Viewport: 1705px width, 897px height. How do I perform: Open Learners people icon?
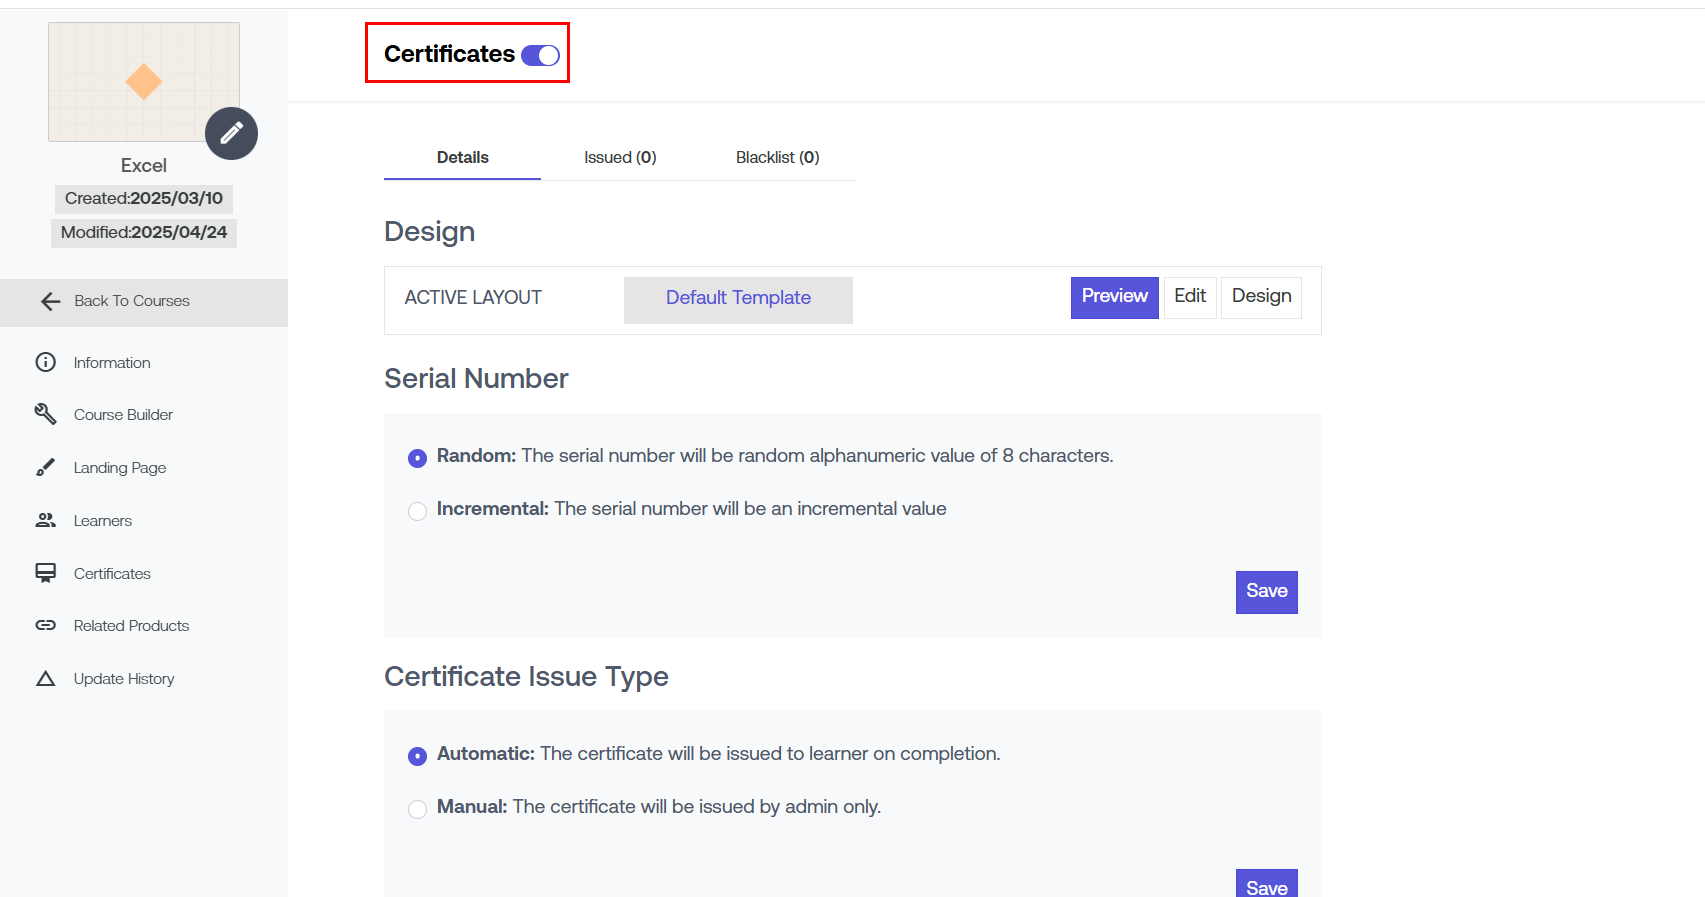(46, 520)
